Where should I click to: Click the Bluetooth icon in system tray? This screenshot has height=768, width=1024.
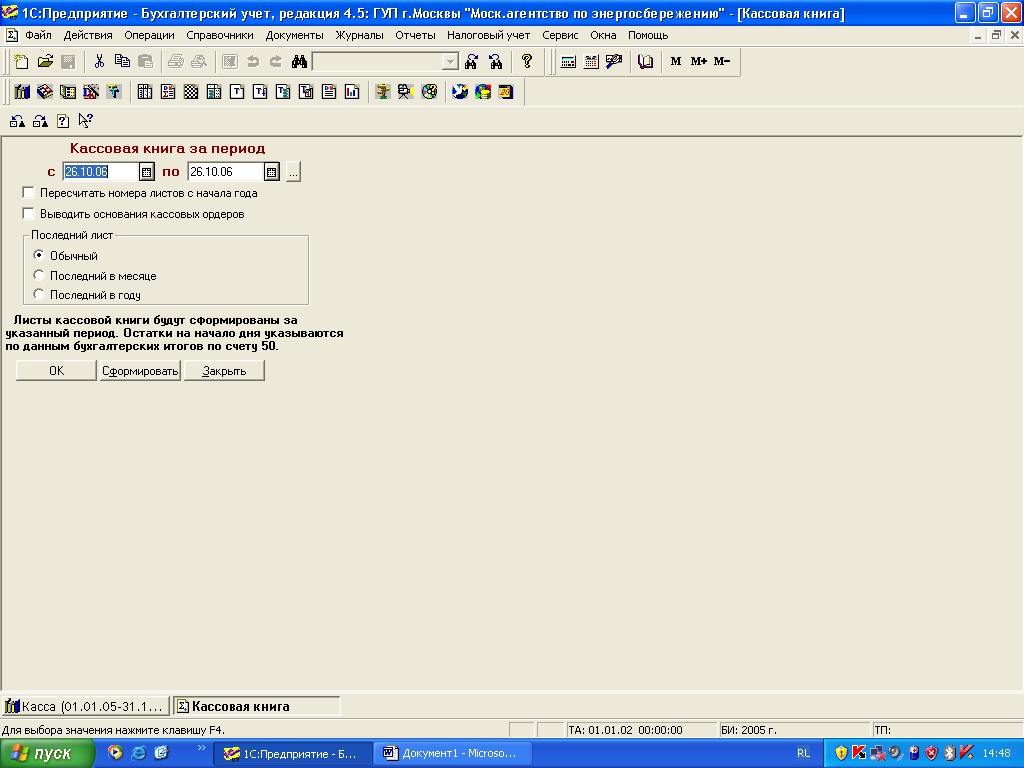point(950,753)
